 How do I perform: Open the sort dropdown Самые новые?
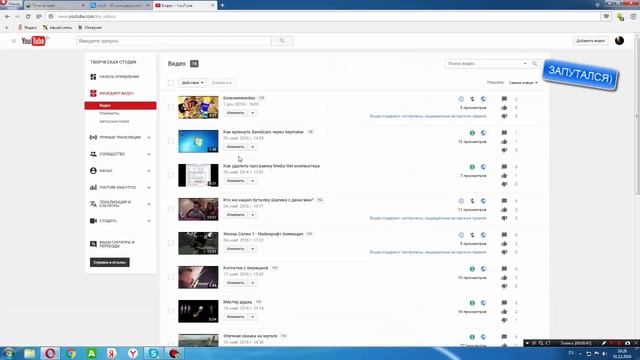(523, 83)
